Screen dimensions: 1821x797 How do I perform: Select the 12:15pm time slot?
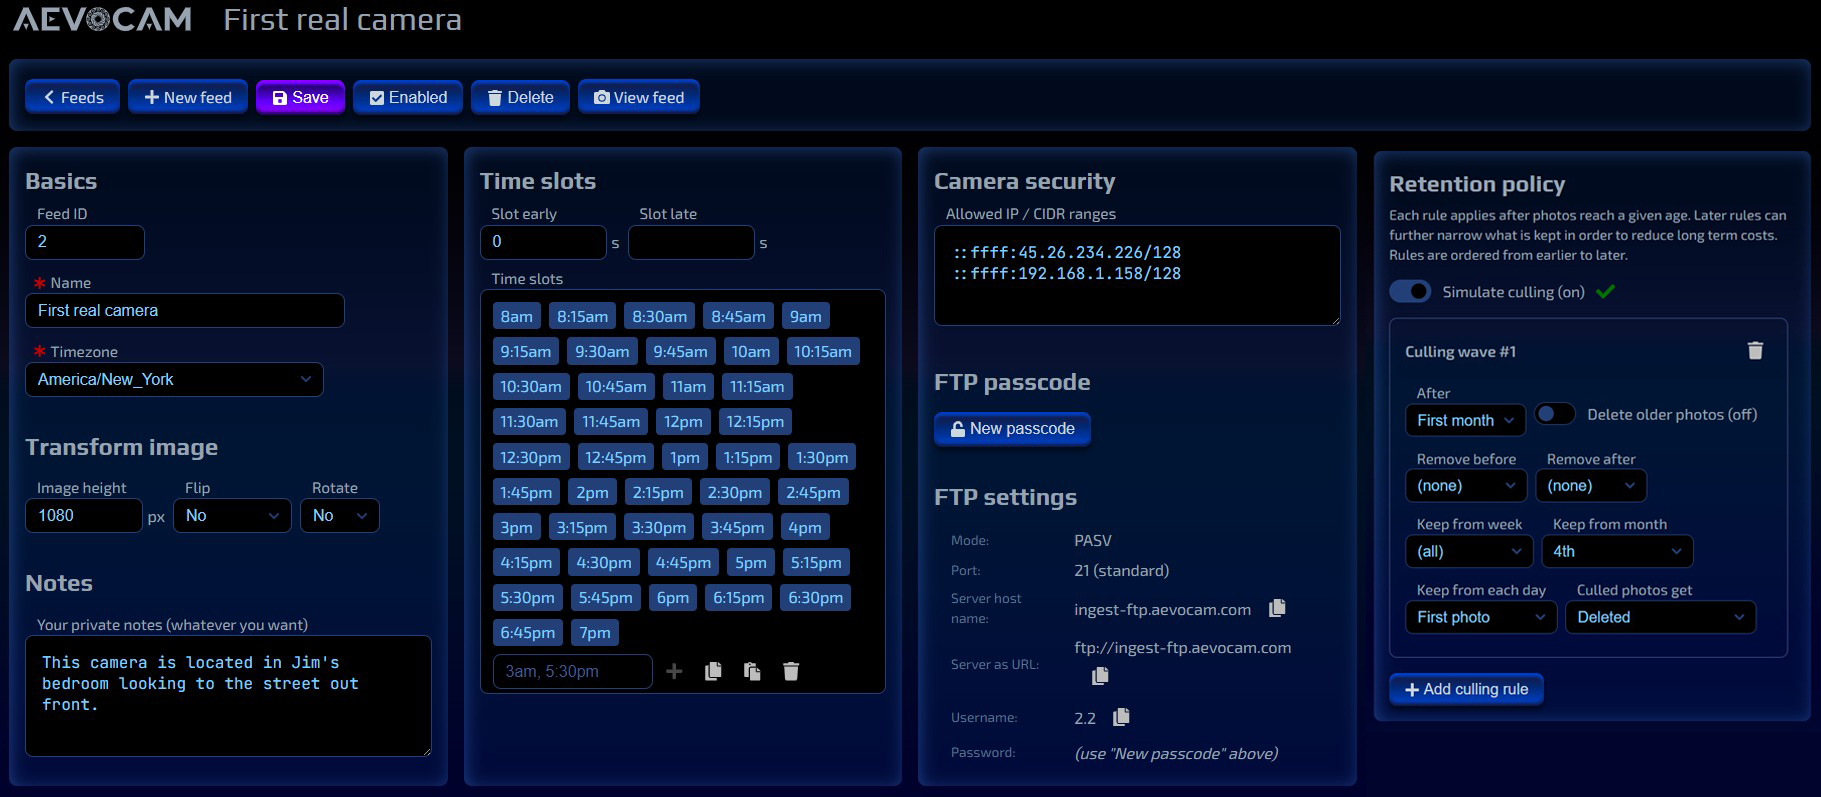pos(755,421)
